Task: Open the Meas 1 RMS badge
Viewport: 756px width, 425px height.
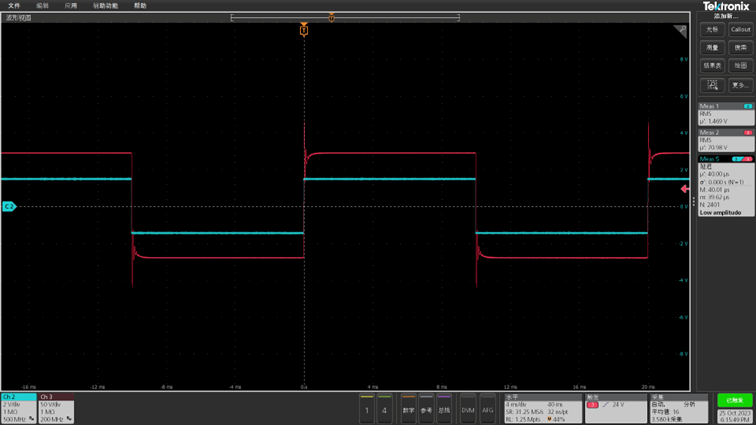Action: coord(726,114)
